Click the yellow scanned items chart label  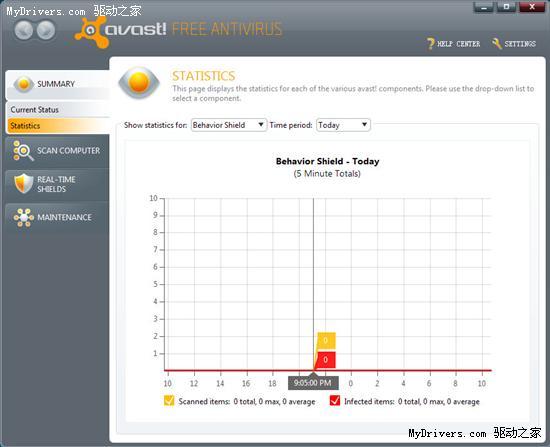point(326,340)
